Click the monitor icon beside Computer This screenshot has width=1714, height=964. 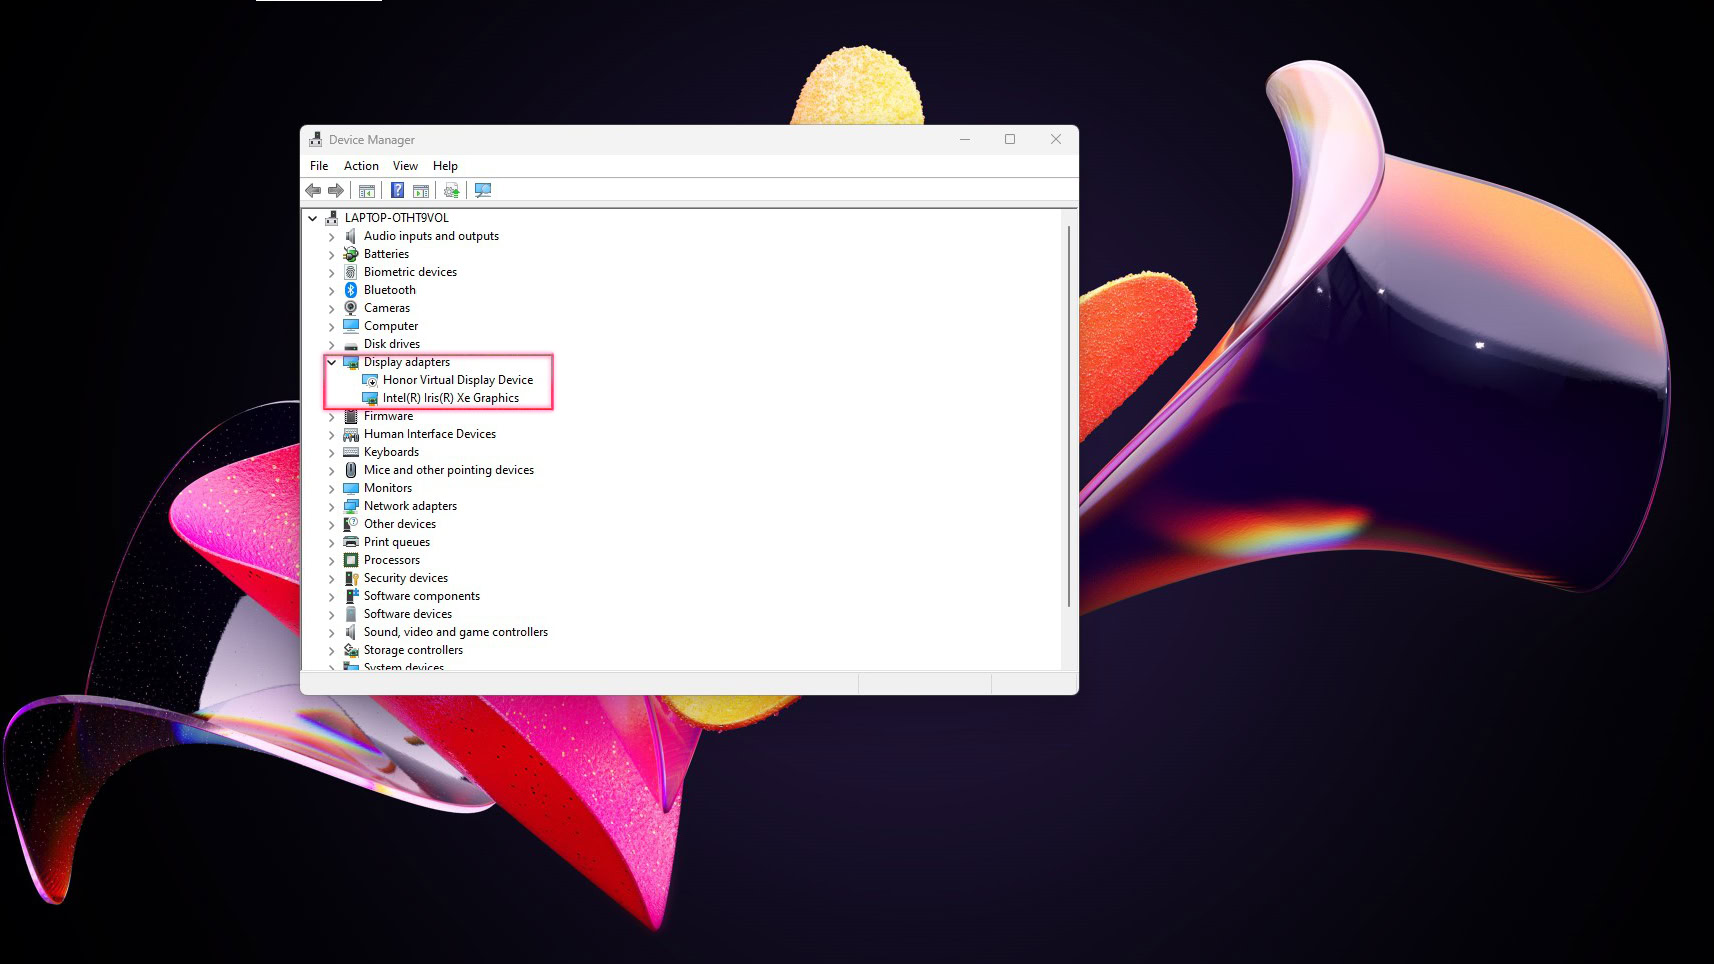(x=351, y=326)
